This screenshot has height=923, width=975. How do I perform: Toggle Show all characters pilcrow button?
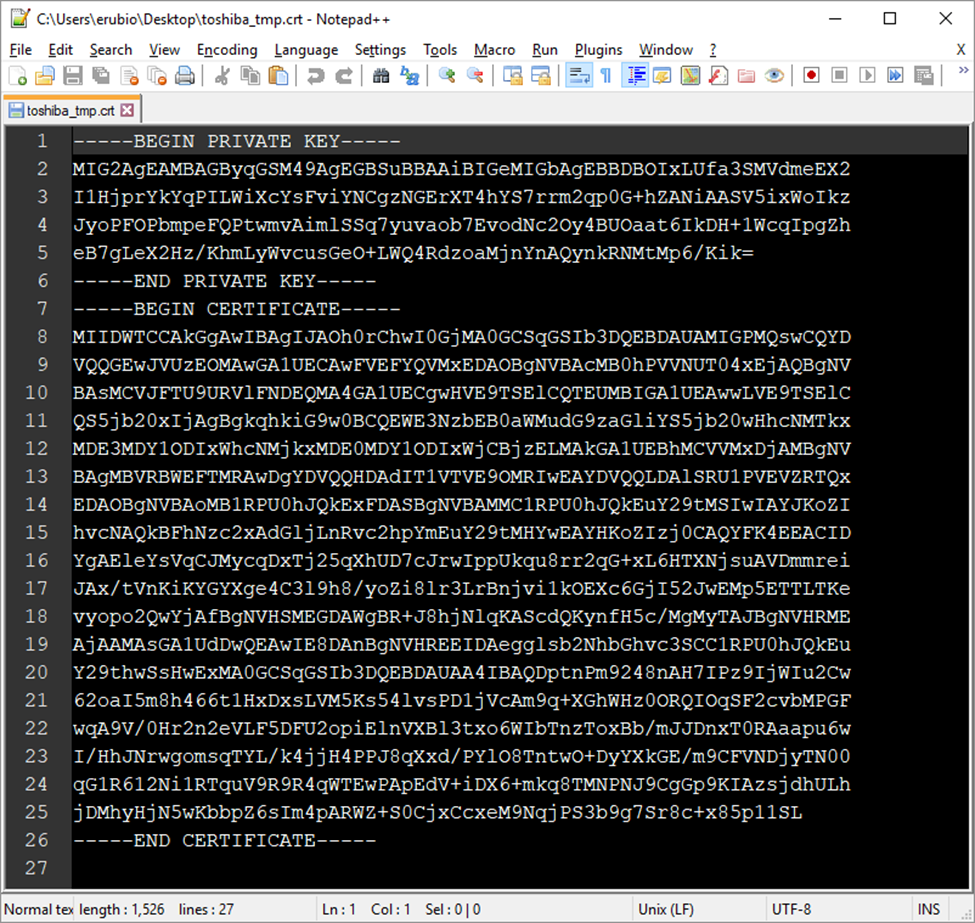pos(606,76)
